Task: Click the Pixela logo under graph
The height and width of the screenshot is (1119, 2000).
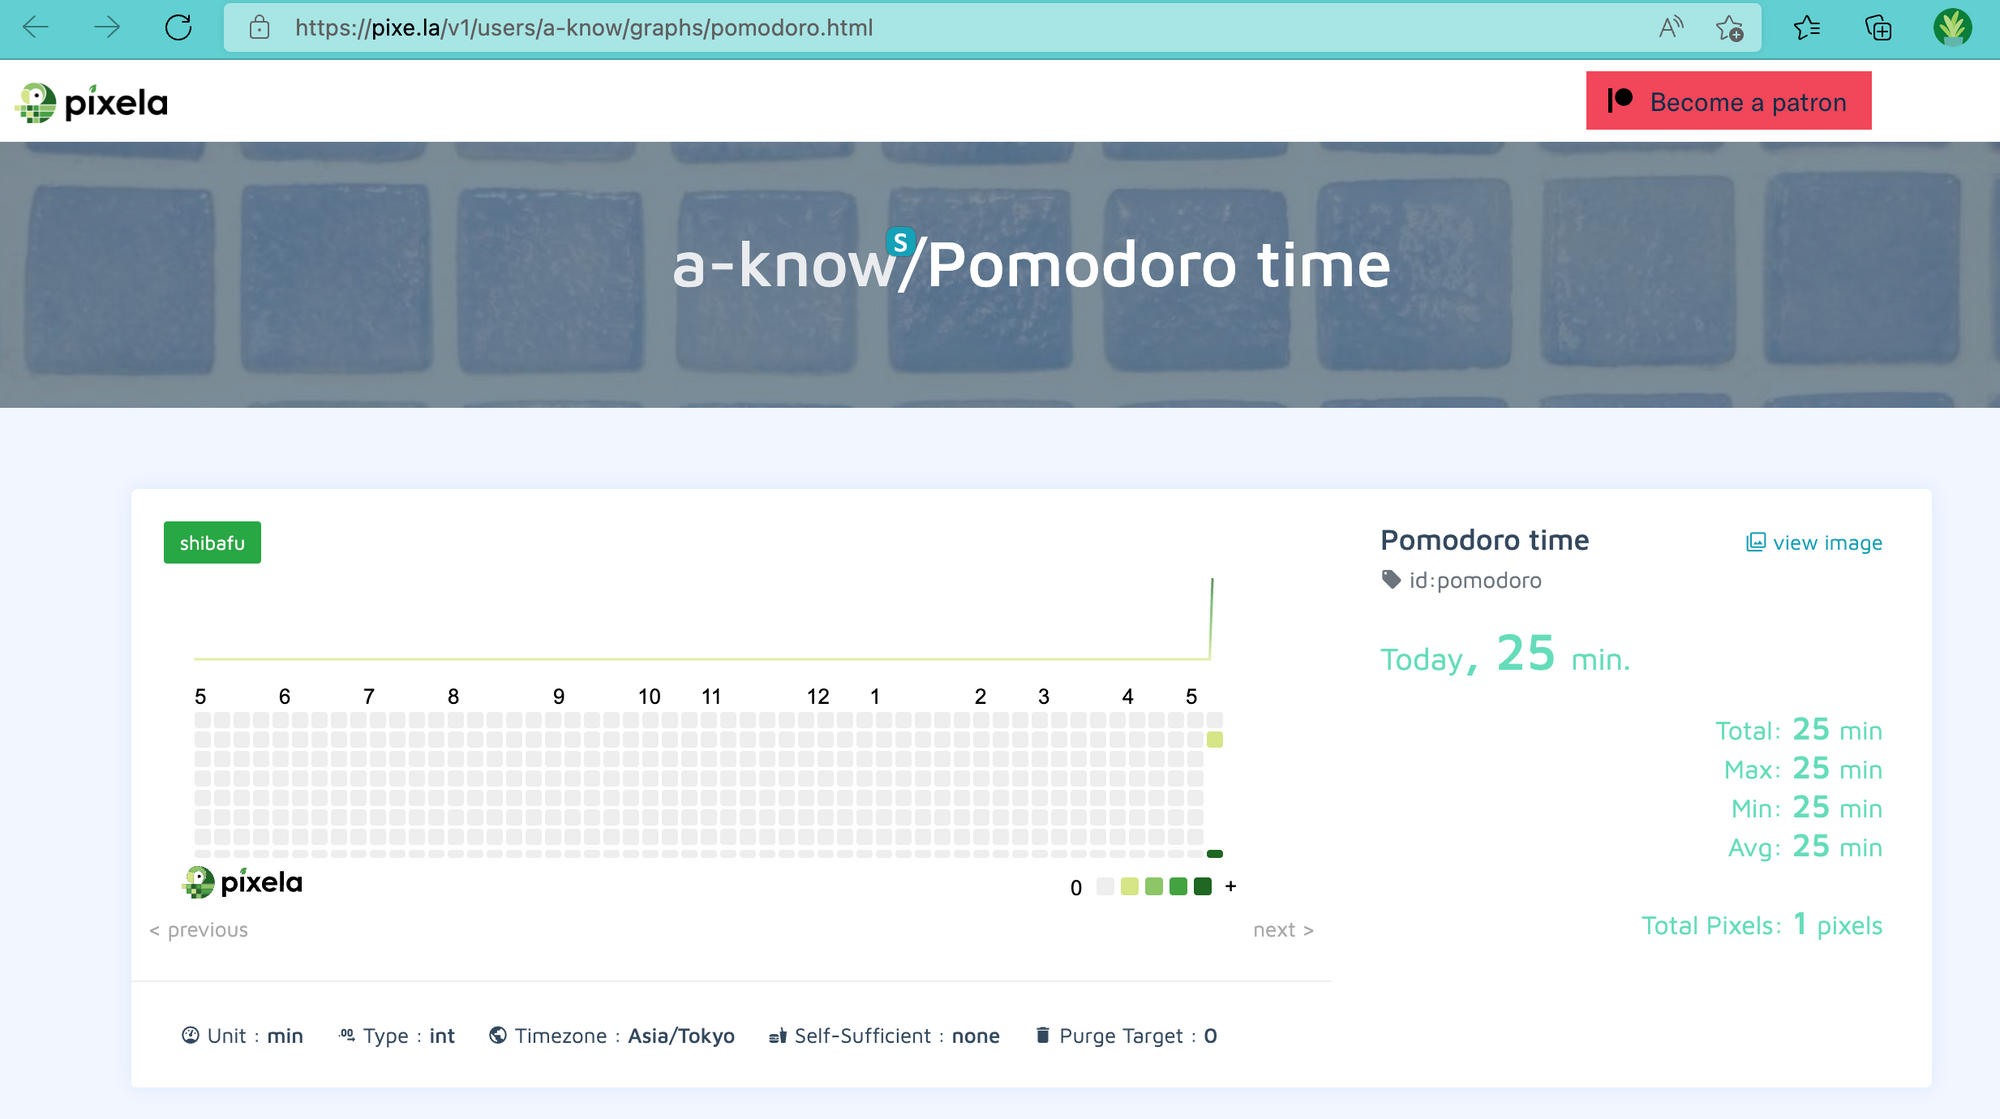Action: (x=242, y=883)
